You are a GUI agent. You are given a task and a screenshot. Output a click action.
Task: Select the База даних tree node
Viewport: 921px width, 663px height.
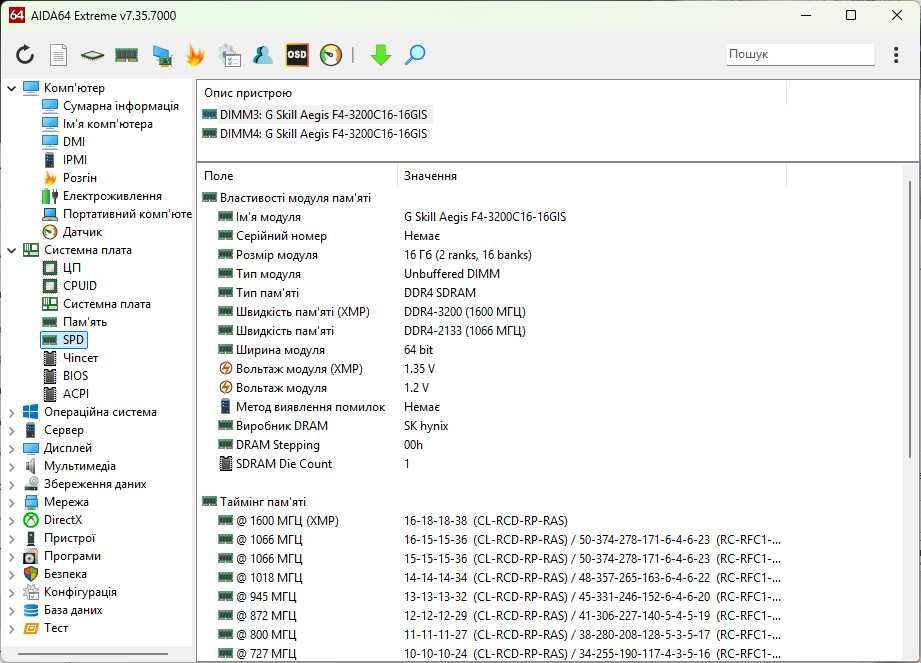tap(62, 610)
